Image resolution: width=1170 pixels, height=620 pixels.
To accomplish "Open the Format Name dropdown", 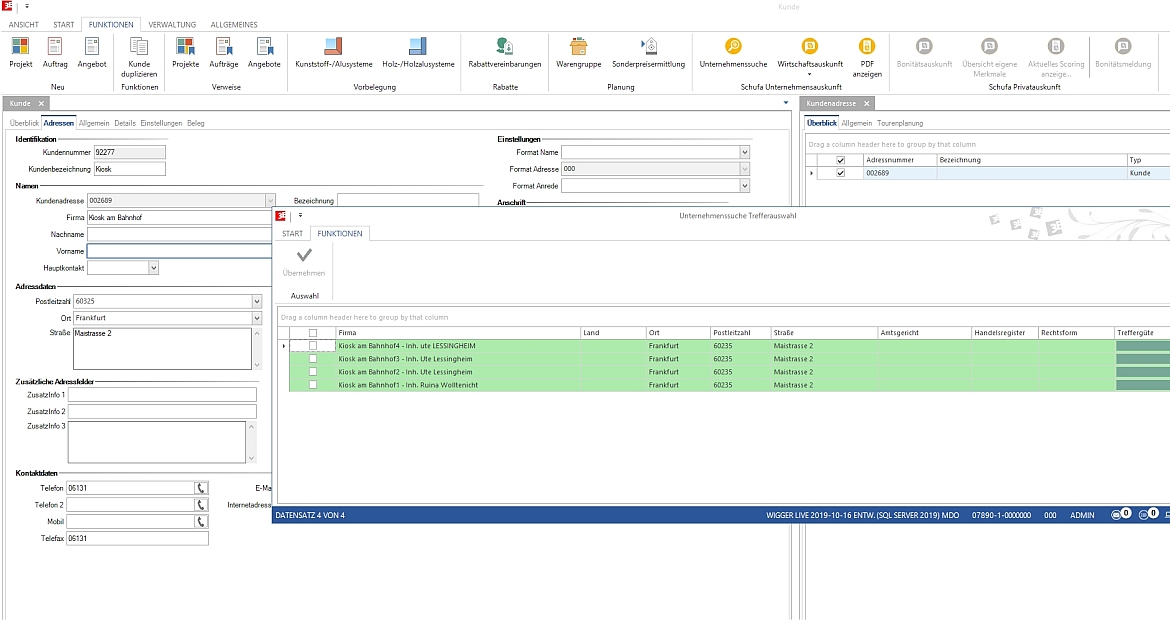I will (744, 152).
